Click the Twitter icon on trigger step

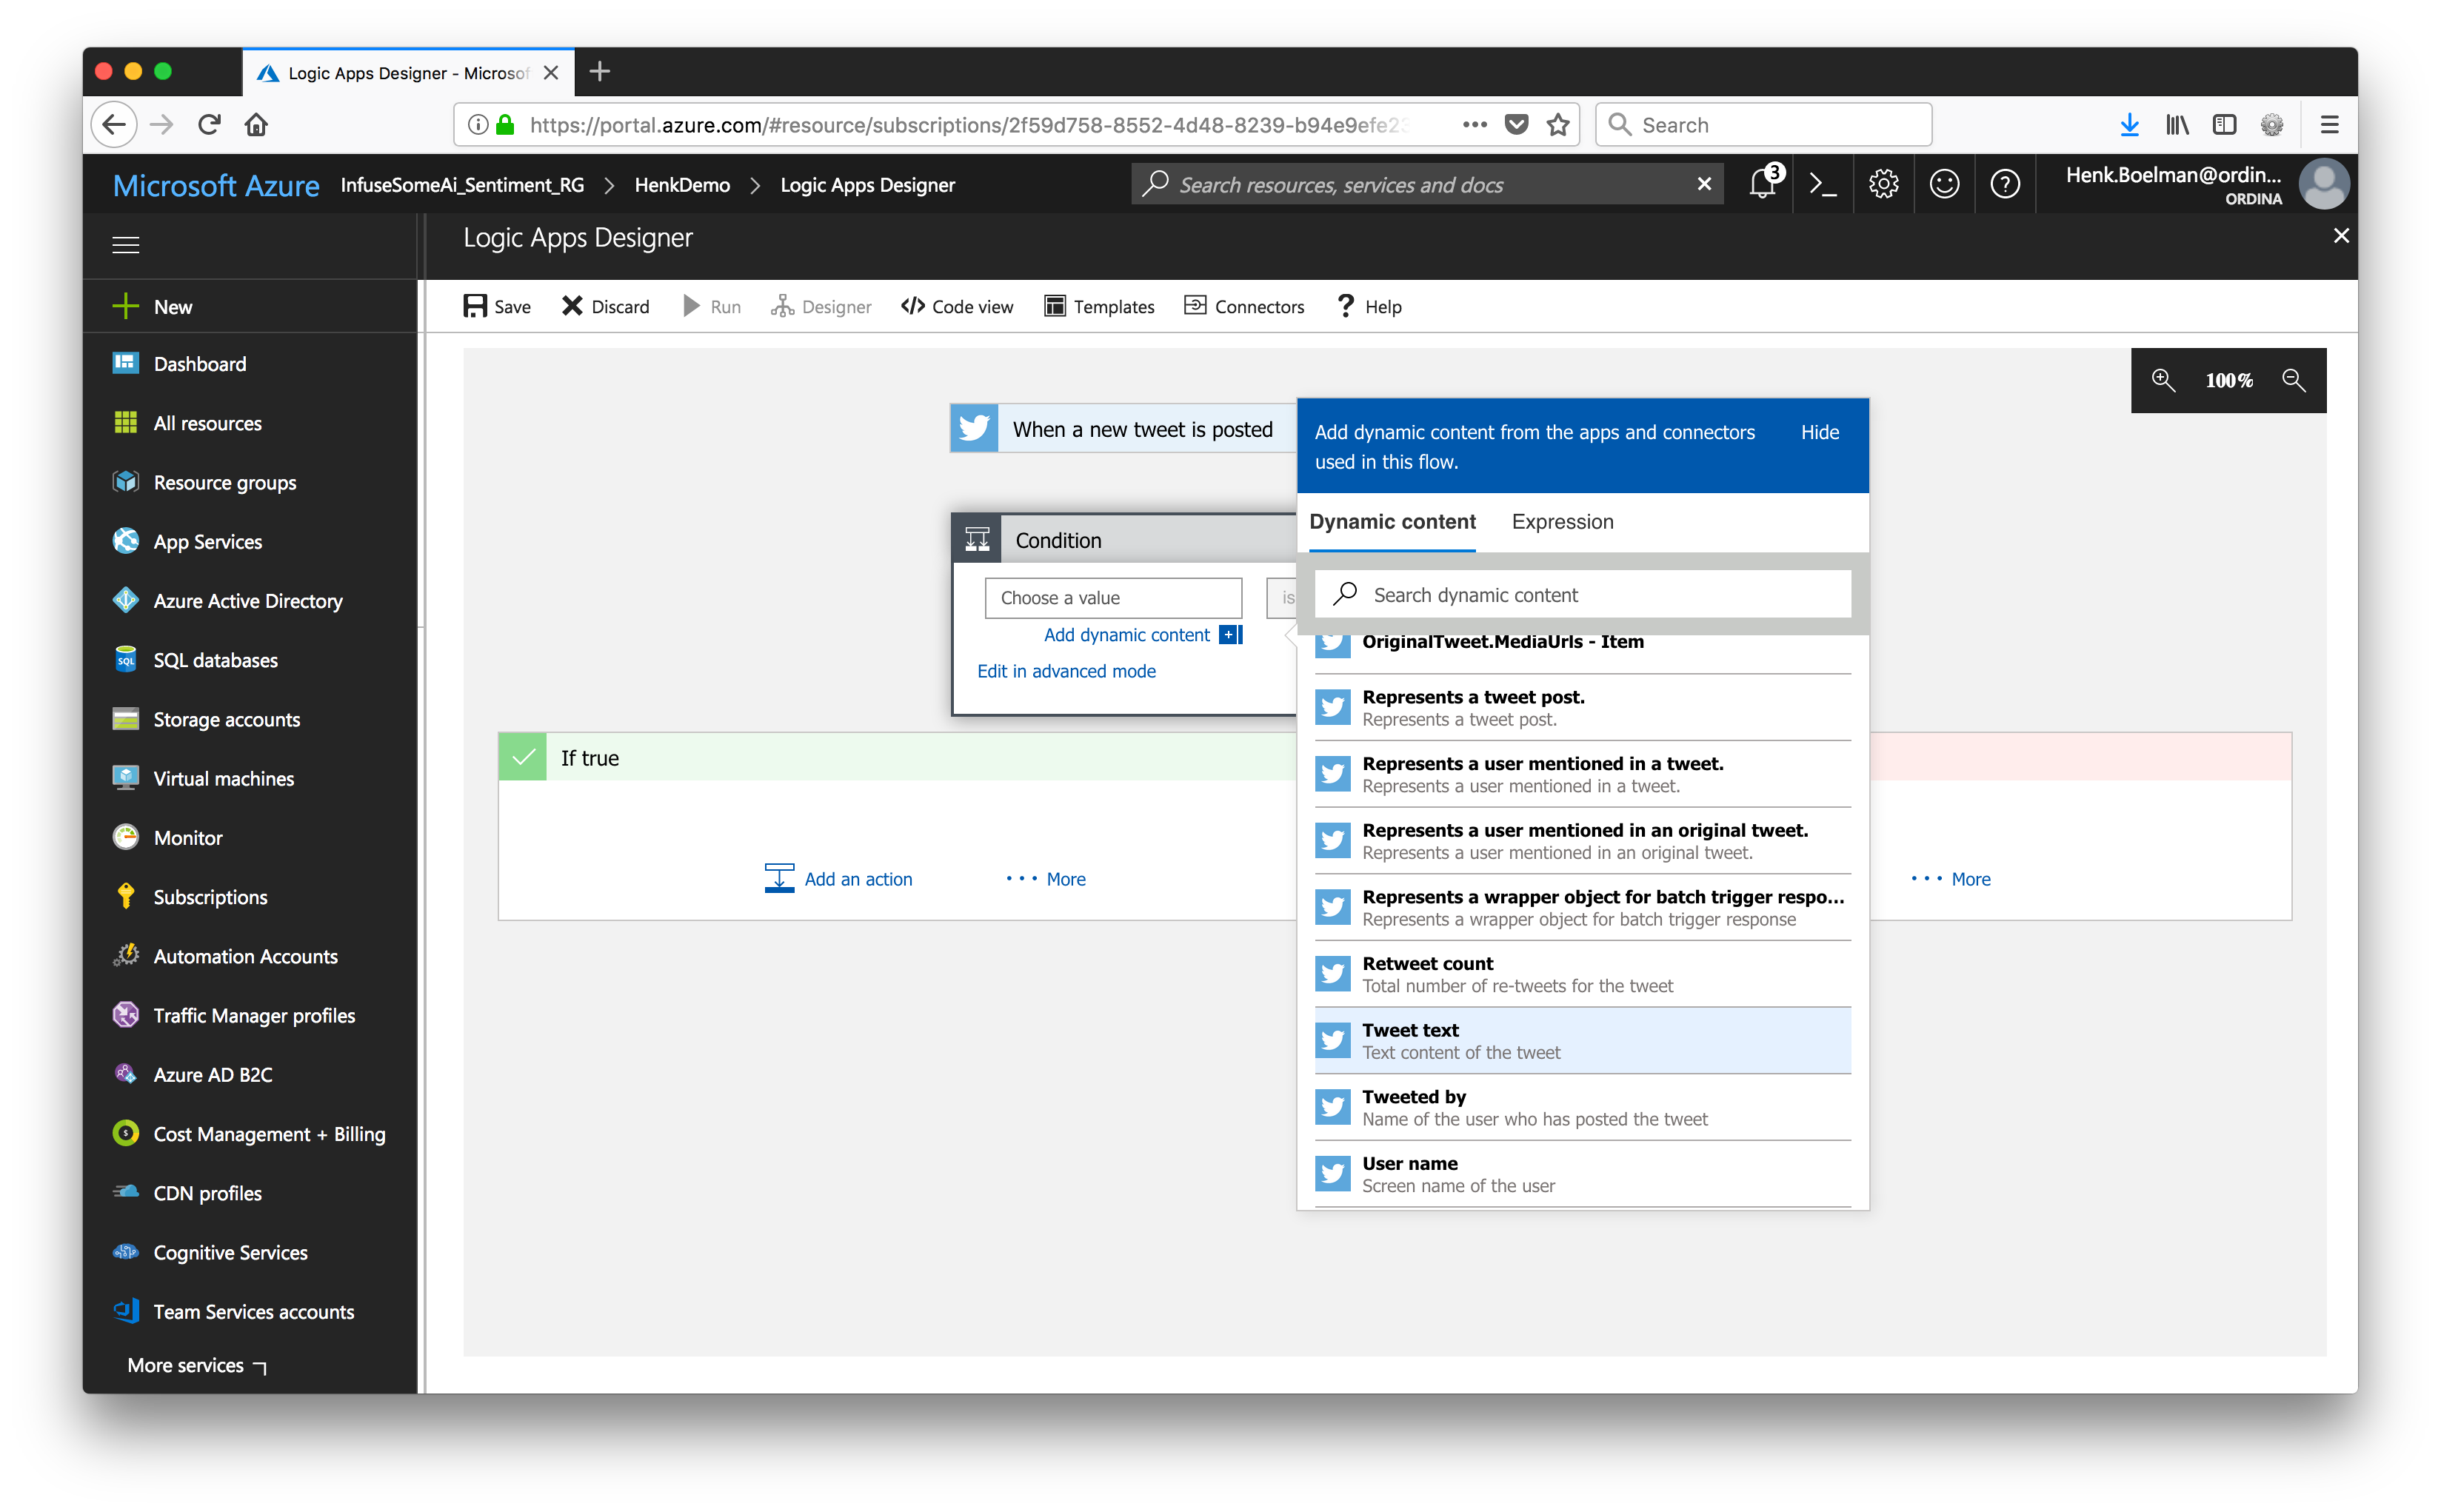click(974, 429)
